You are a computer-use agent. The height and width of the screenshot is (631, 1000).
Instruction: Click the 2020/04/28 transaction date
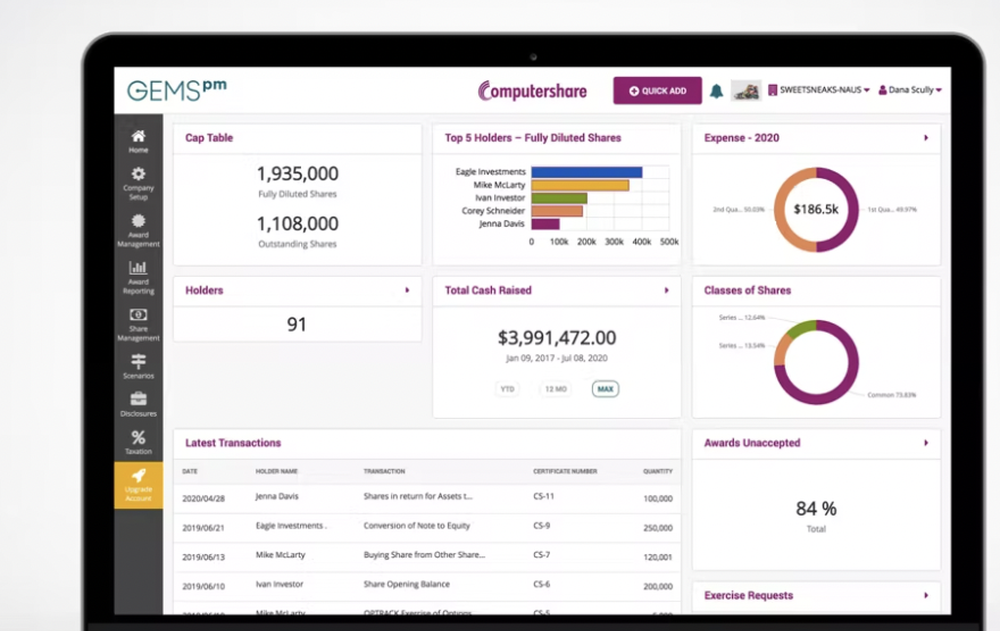click(x=203, y=499)
